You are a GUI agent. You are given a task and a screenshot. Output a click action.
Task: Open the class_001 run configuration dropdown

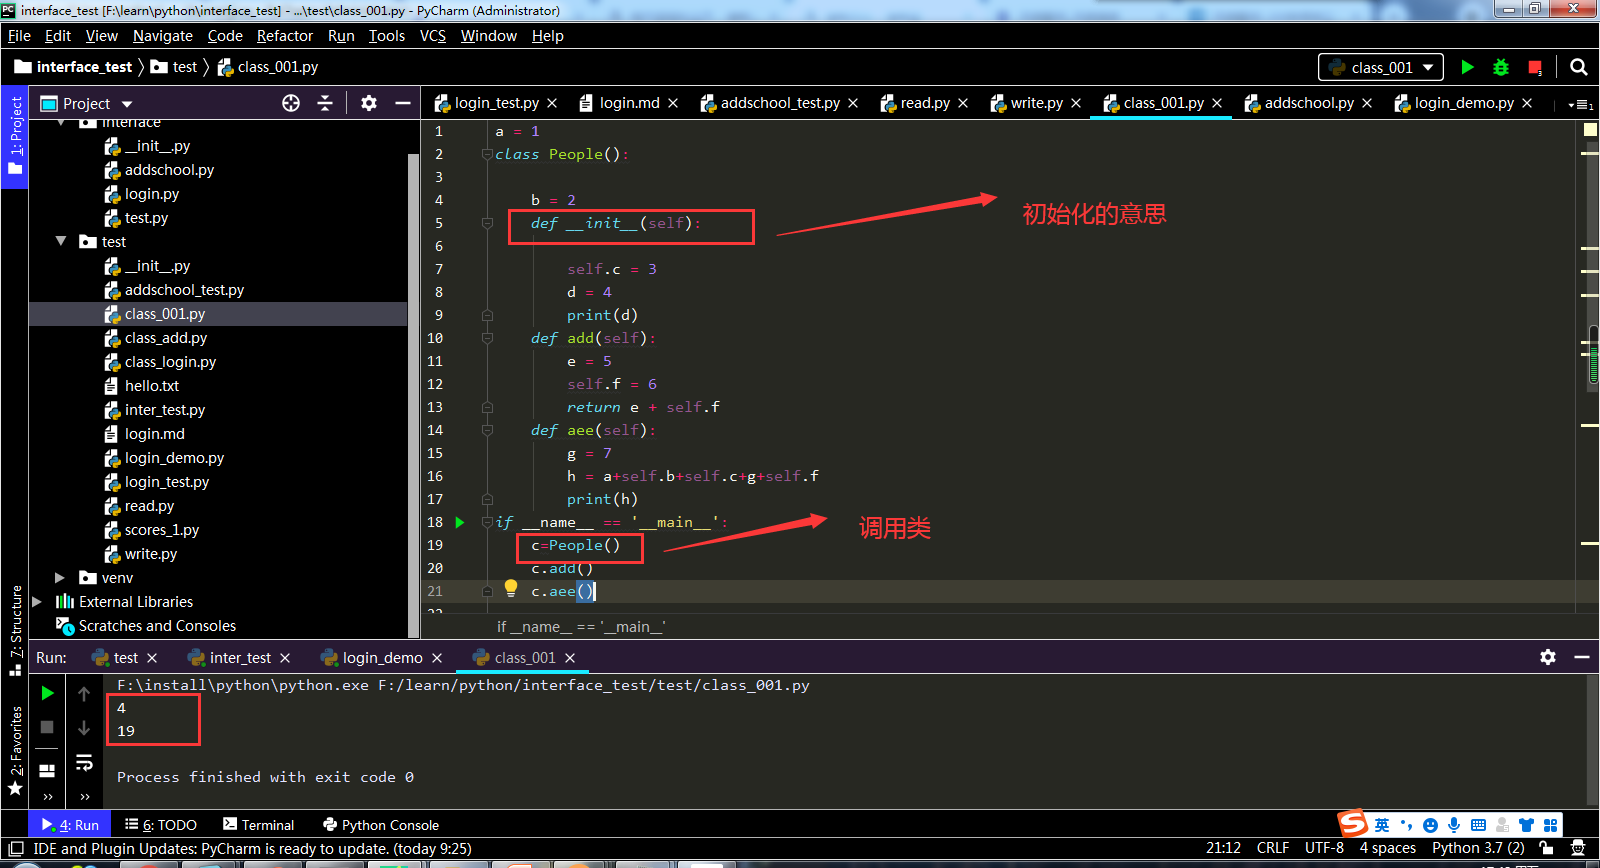pos(1381,67)
